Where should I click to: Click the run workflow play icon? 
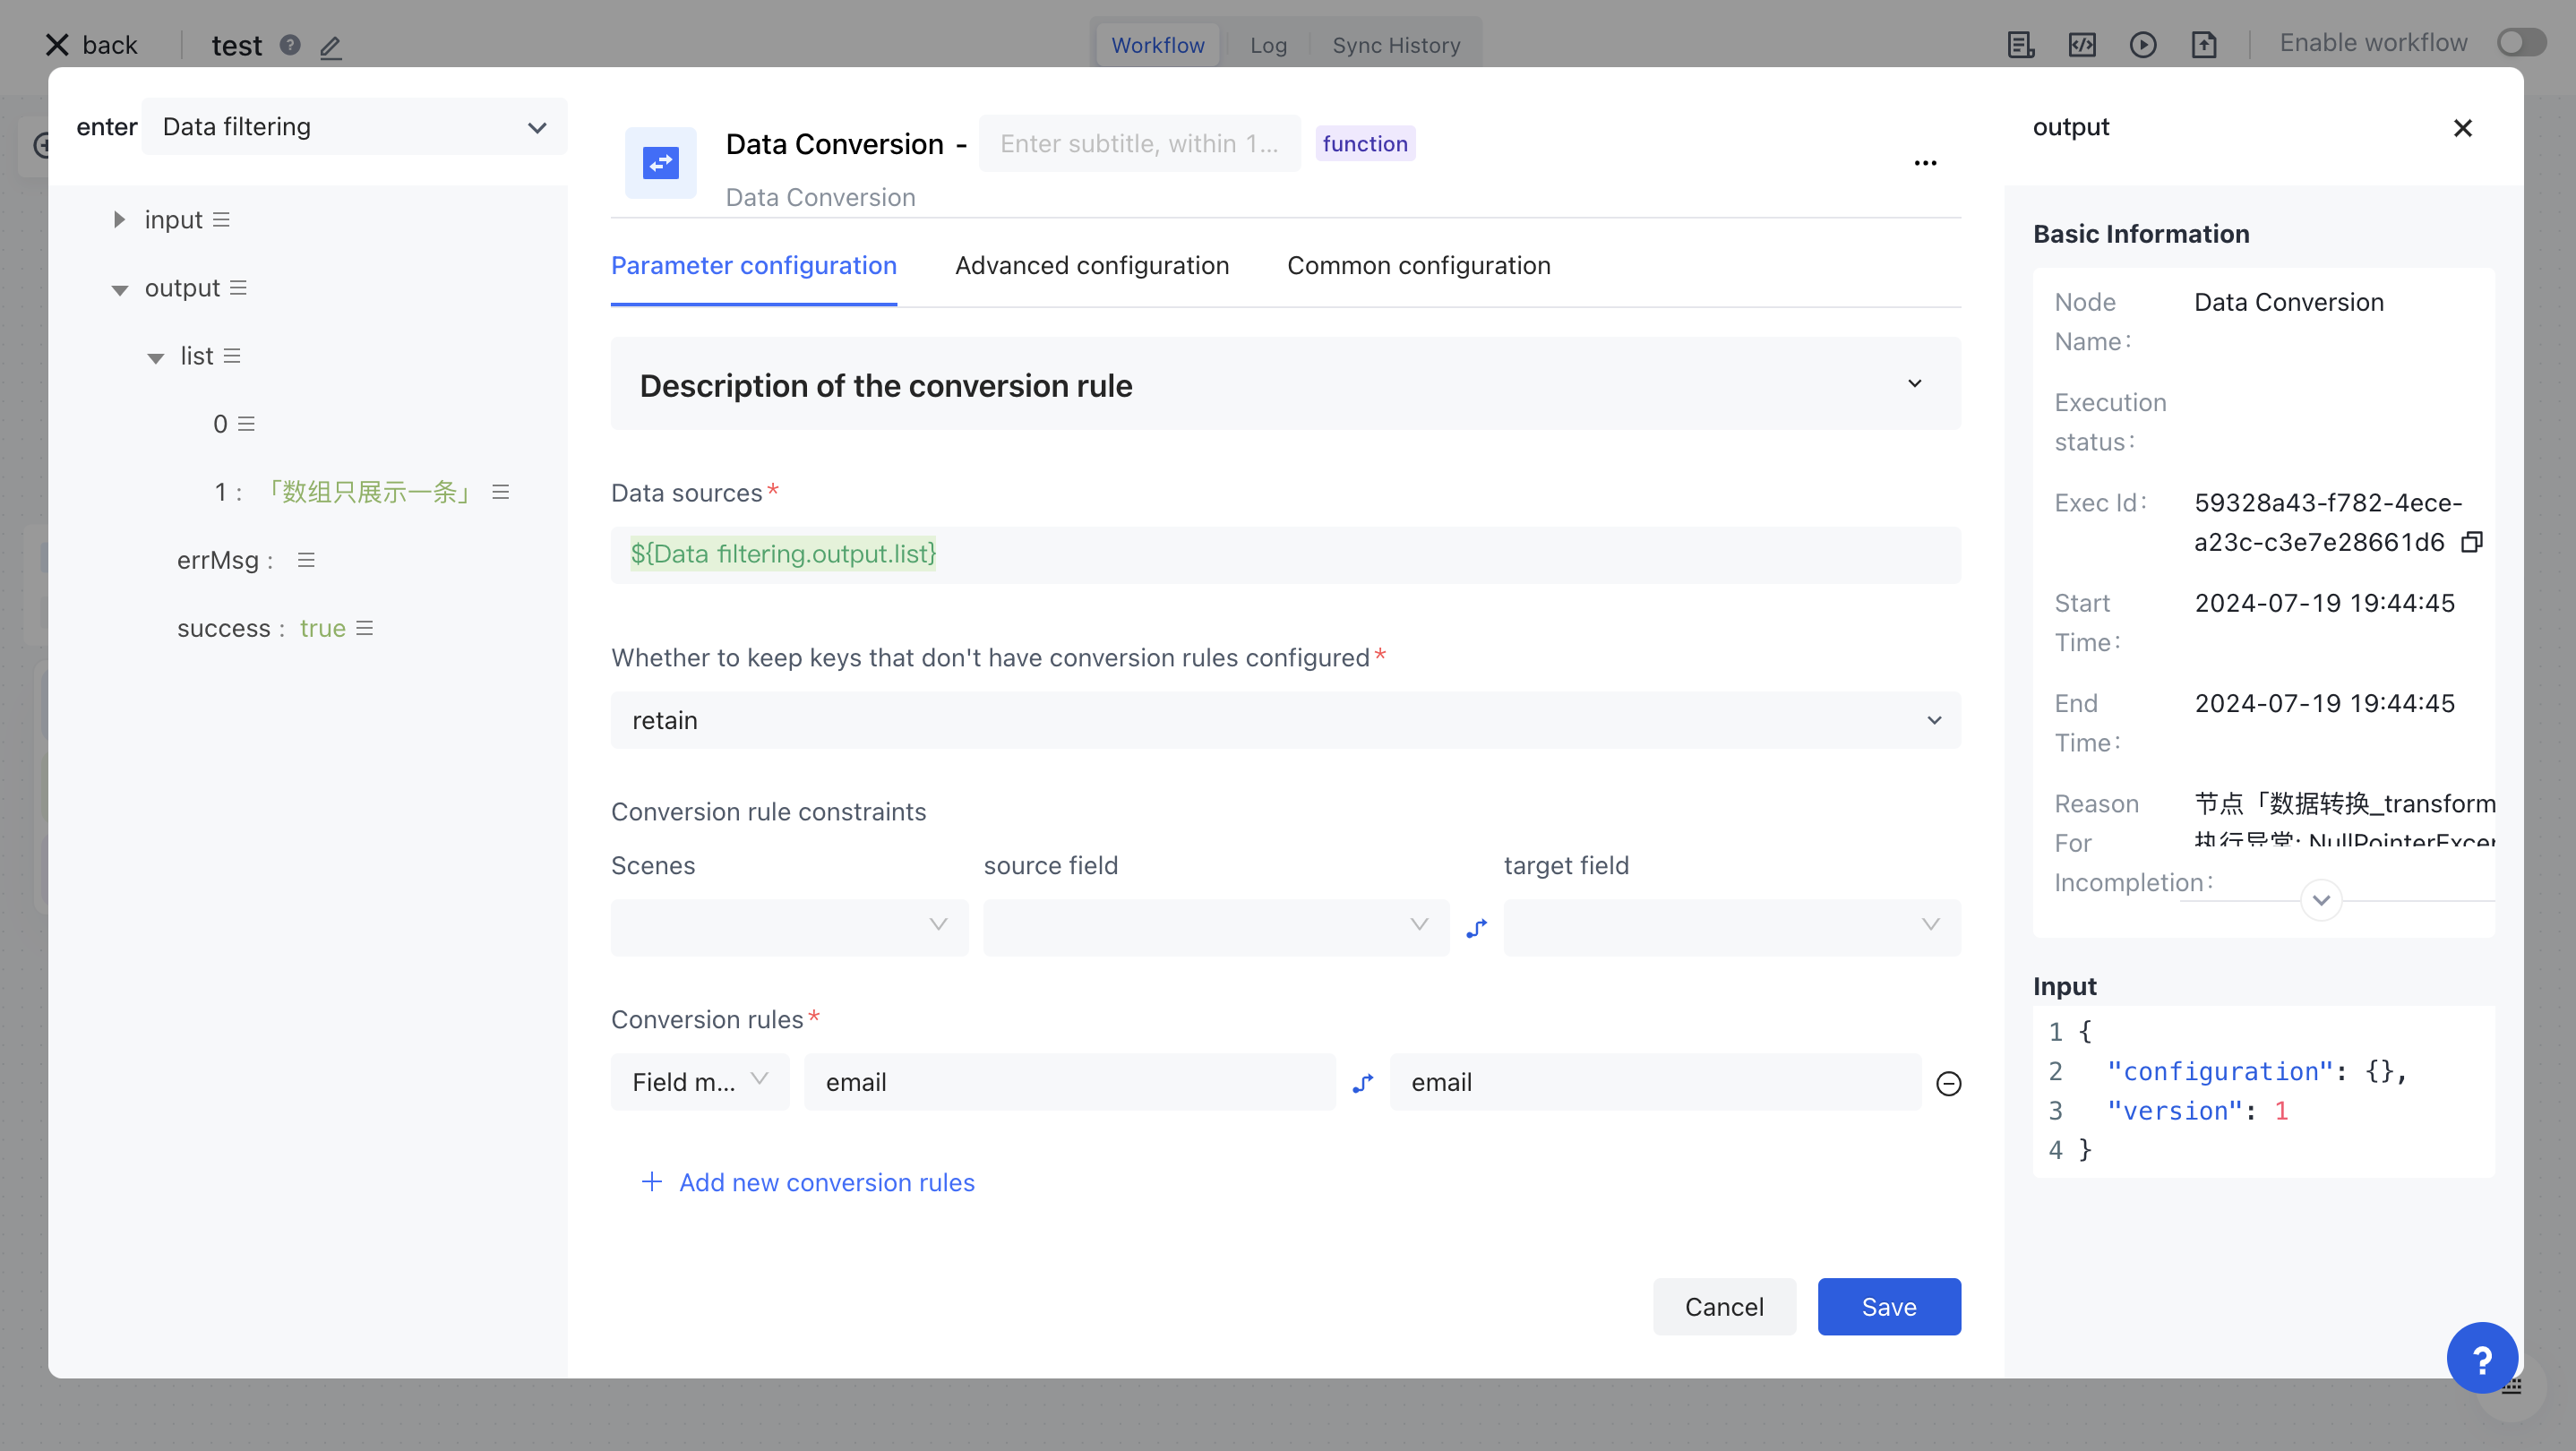pos(2142,45)
